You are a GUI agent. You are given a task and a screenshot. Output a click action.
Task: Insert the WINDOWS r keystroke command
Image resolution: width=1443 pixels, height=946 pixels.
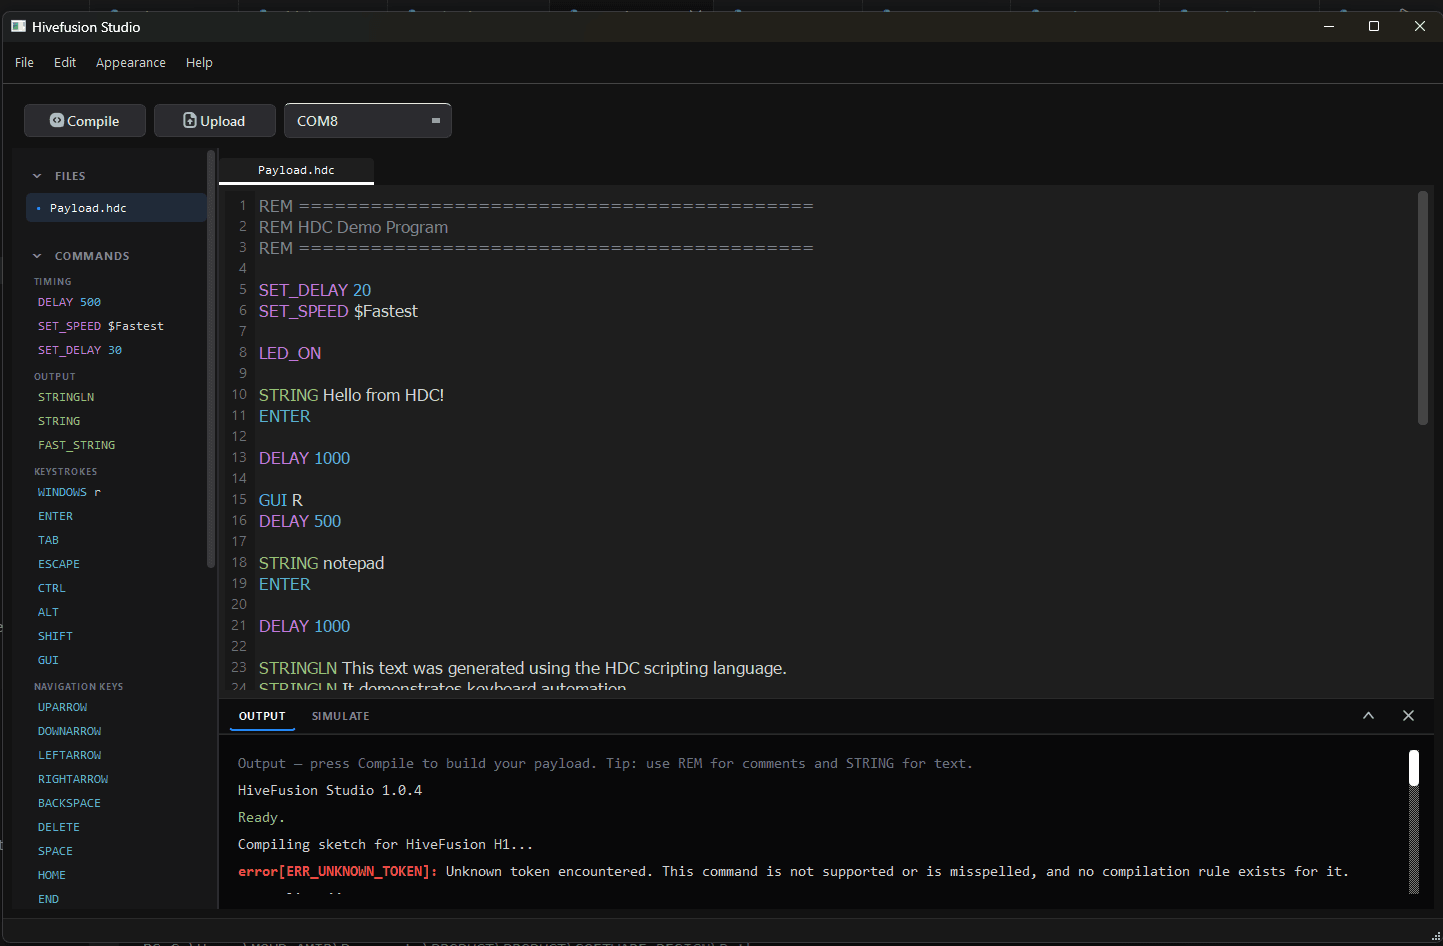coord(69,492)
